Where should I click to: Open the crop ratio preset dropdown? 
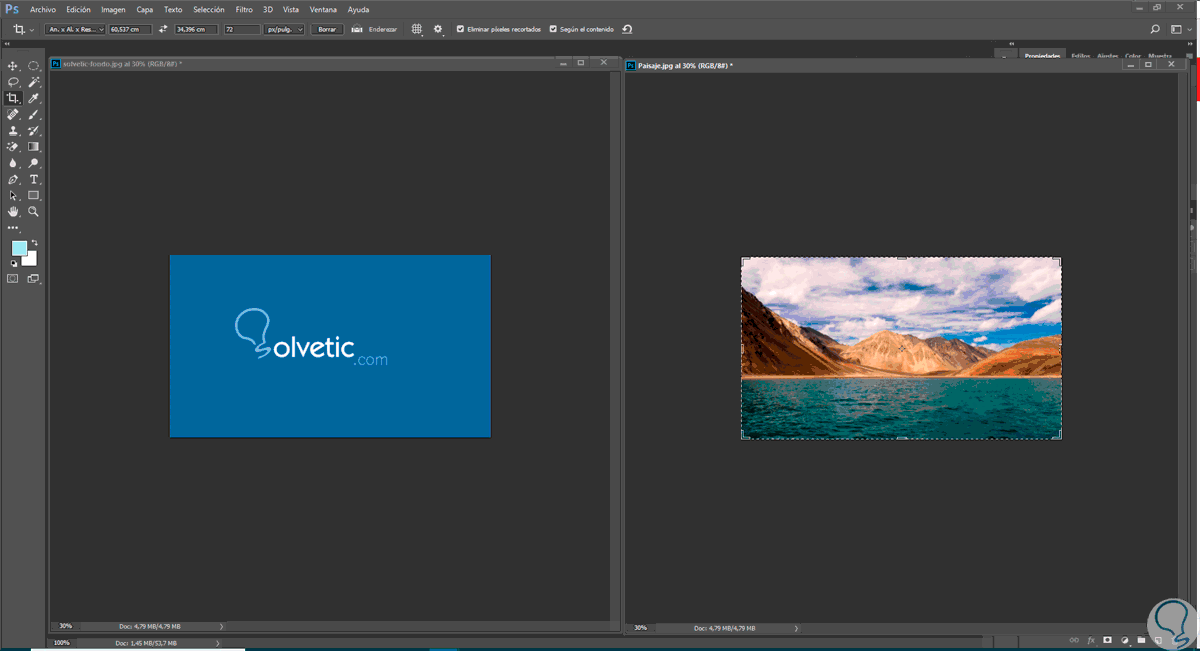[74, 29]
